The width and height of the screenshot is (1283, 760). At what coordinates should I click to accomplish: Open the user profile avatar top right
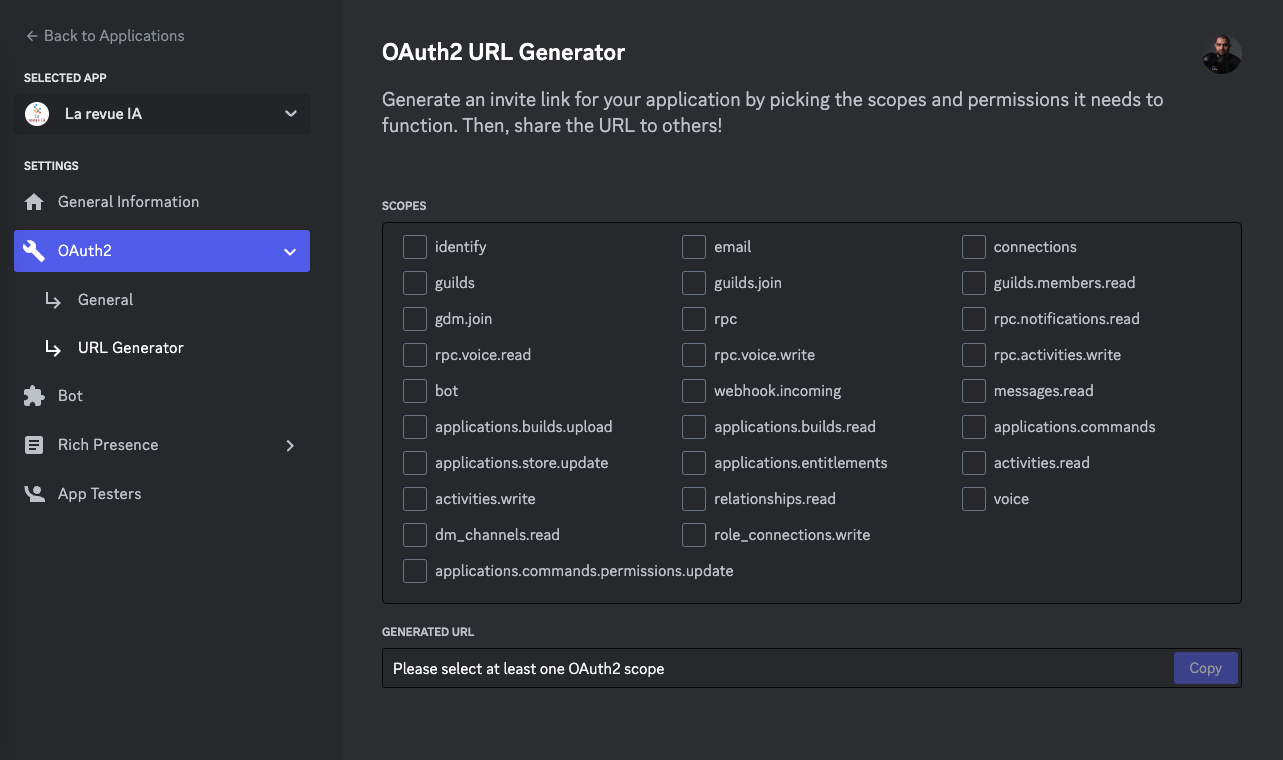1222,53
